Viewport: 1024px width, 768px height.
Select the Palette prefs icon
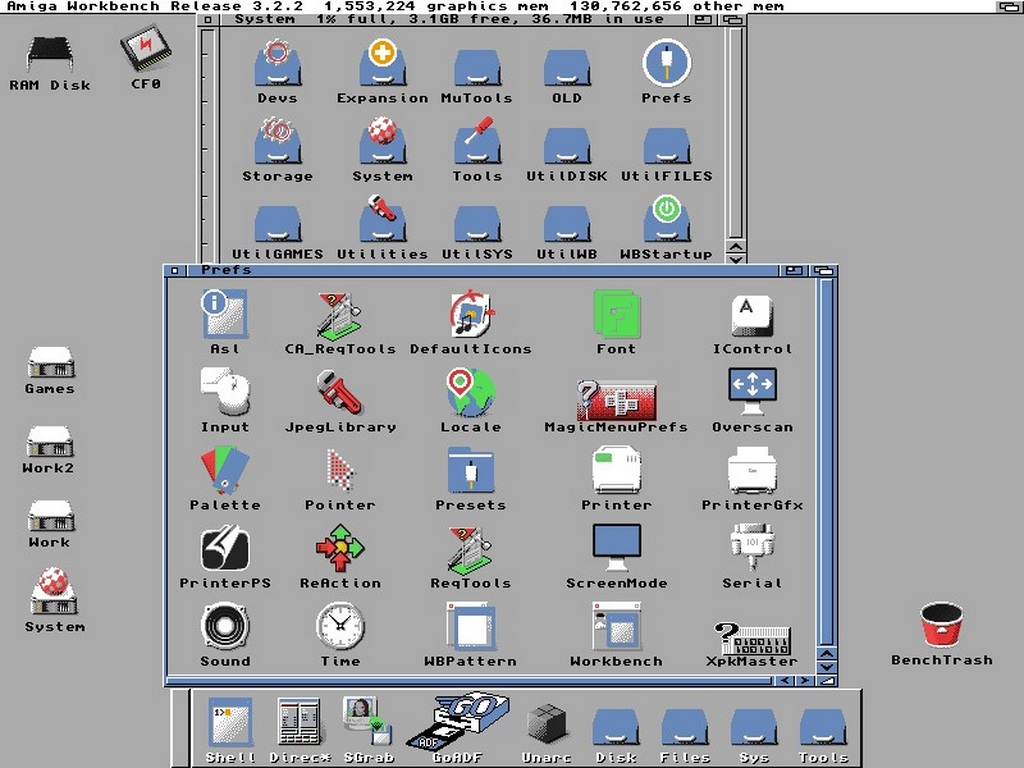225,470
